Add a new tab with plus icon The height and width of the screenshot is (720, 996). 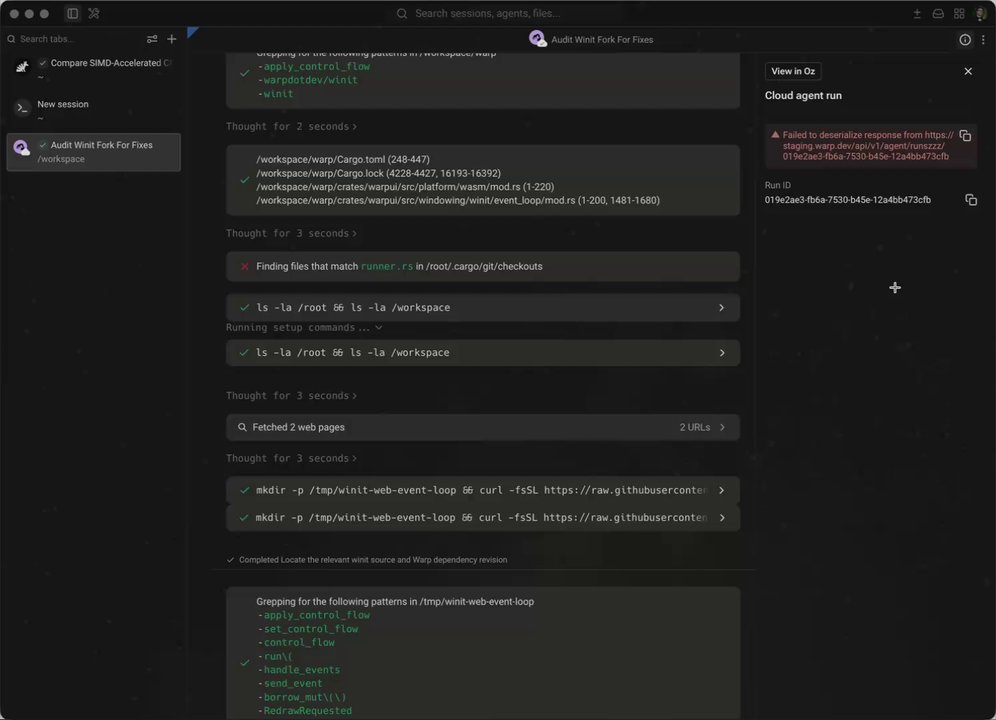pyautogui.click(x=172, y=39)
